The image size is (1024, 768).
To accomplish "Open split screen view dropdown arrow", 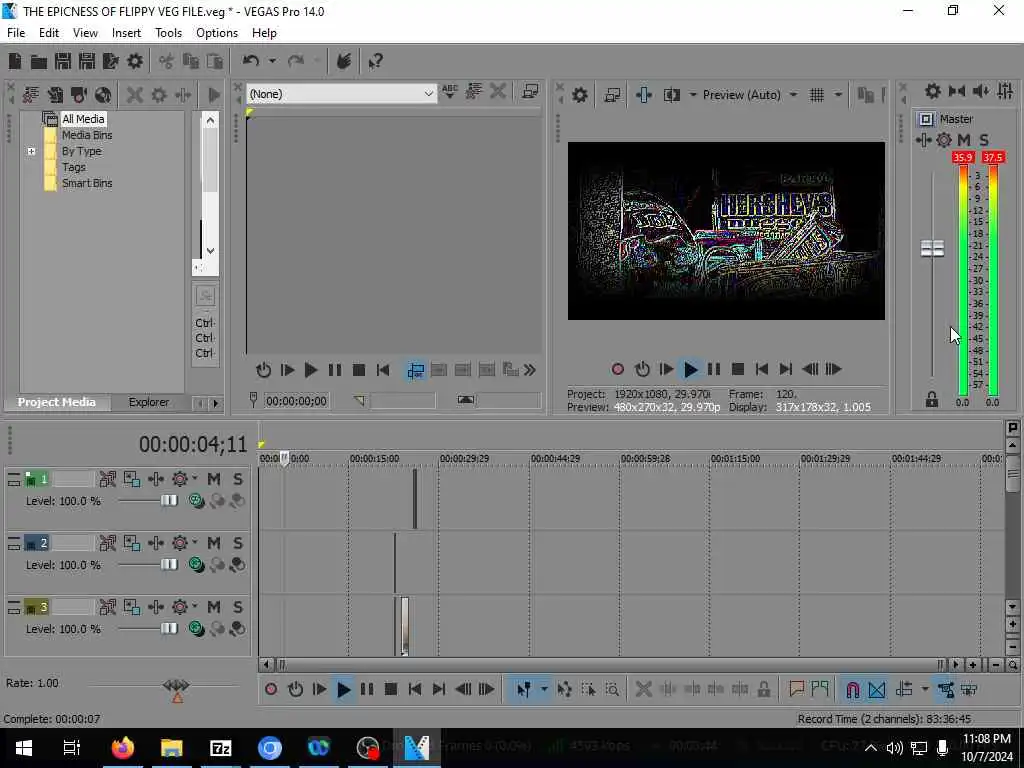I will click(x=692, y=95).
